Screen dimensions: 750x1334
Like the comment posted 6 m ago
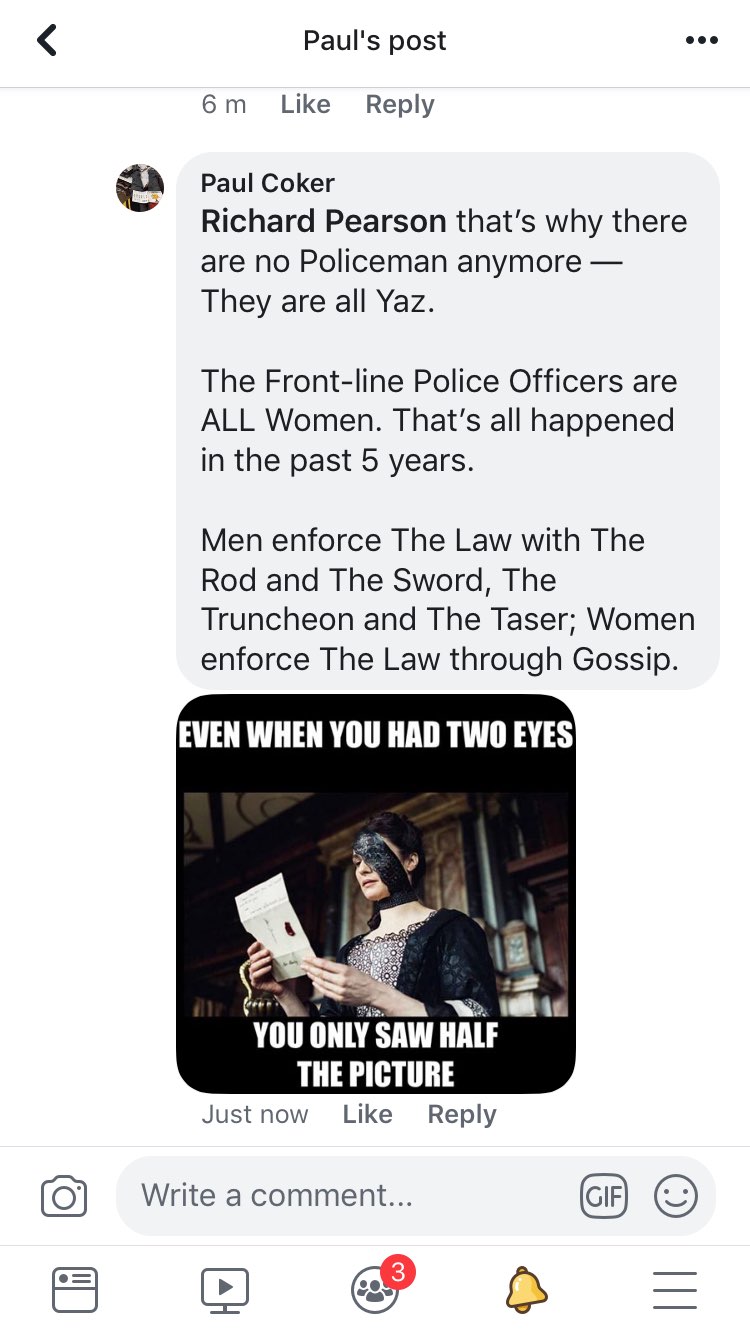coord(305,104)
